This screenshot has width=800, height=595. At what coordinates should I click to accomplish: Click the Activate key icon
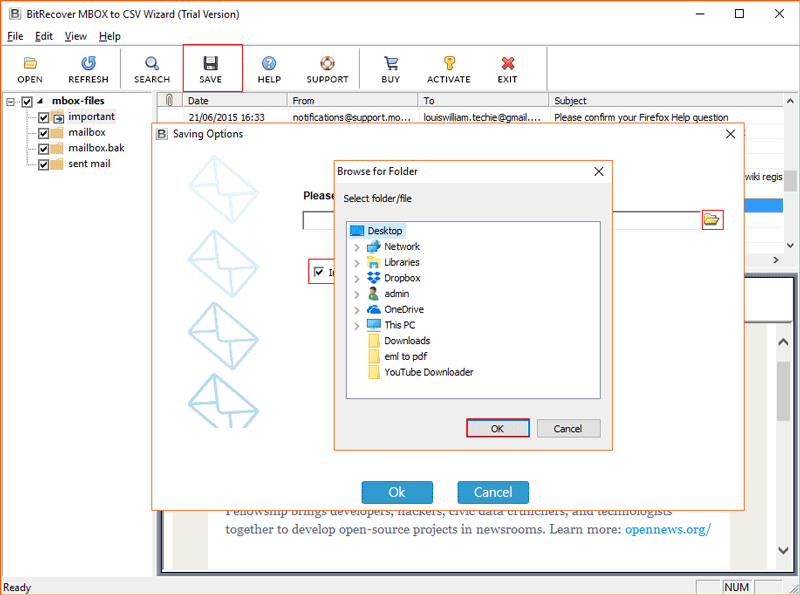click(449, 63)
